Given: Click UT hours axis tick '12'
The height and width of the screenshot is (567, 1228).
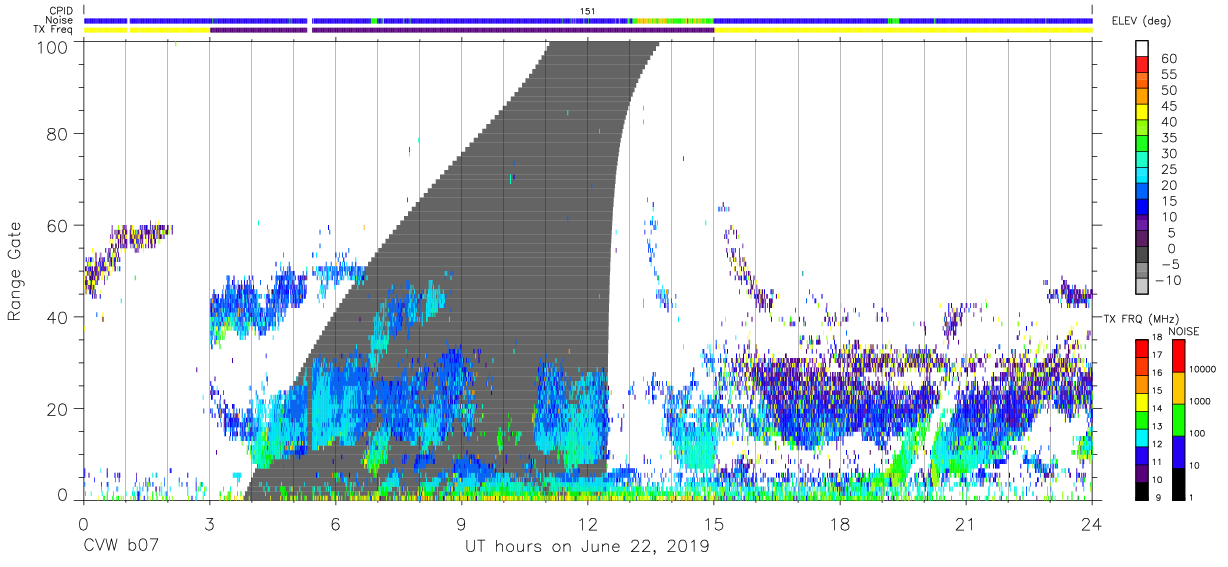Looking at the screenshot, I should [x=587, y=523].
